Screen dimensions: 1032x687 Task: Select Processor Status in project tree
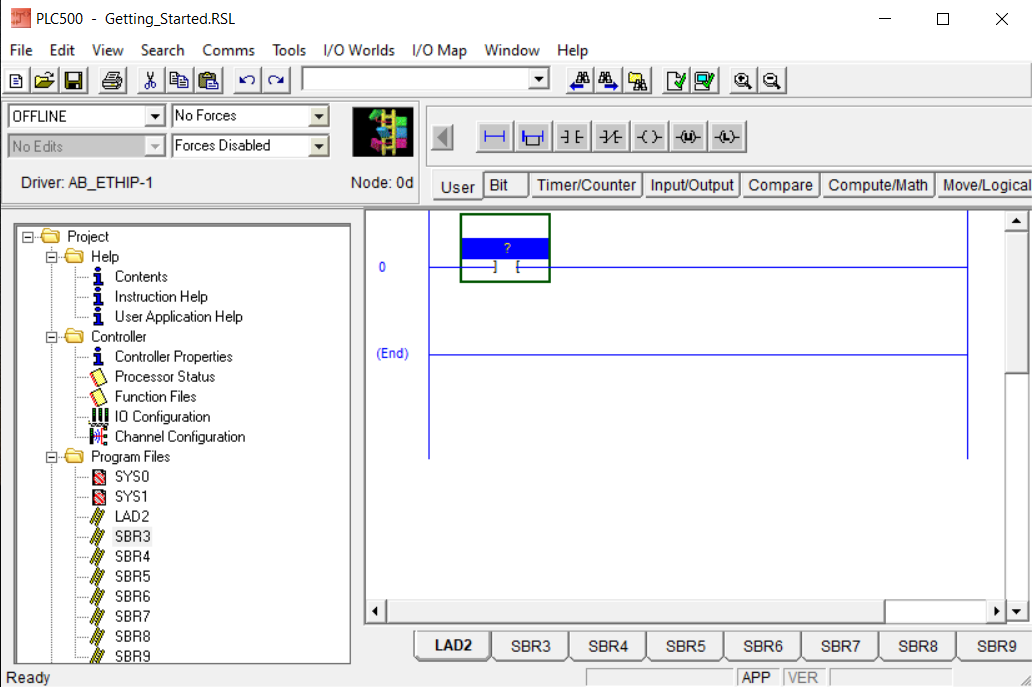pyautogui.click(x=165, y=376)
